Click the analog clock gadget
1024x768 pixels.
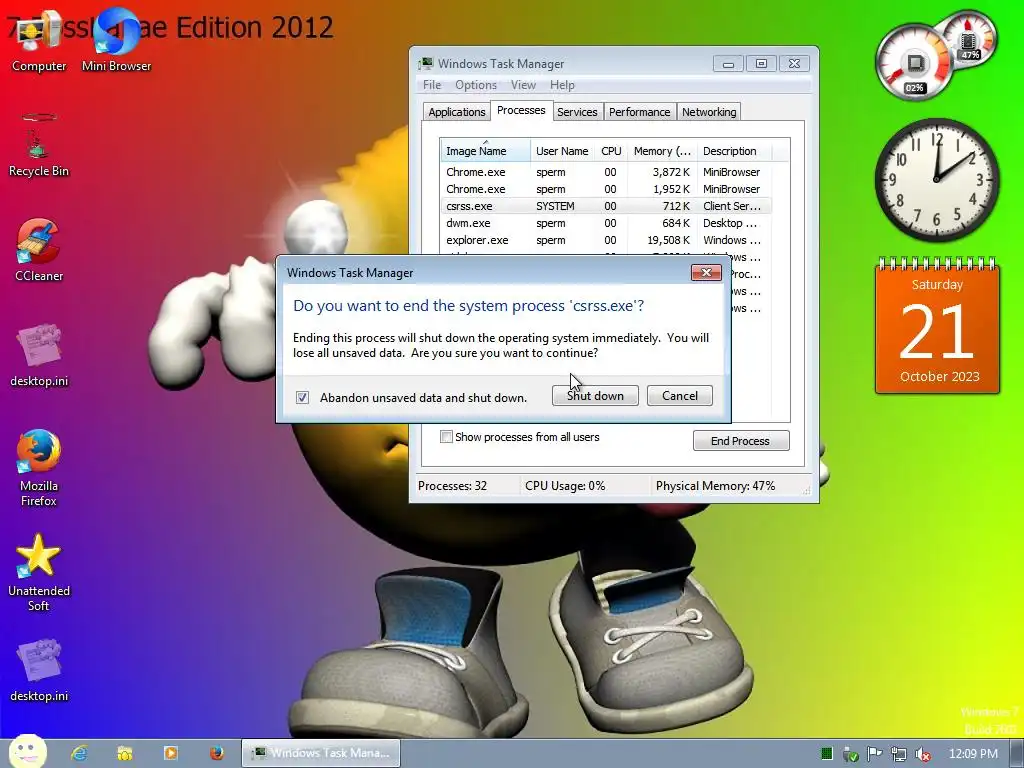point(937,180)
